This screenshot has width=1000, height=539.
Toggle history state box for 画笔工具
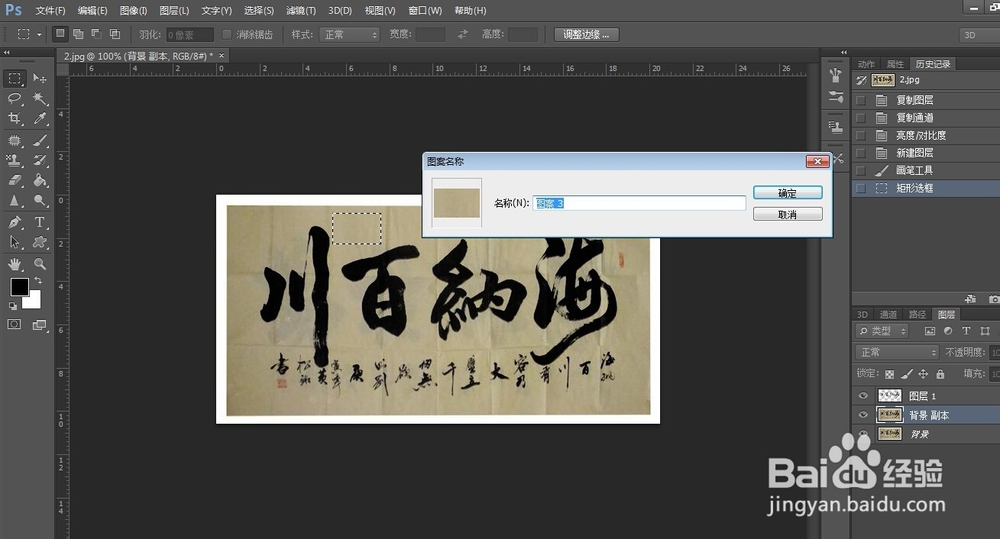point(861,170)
